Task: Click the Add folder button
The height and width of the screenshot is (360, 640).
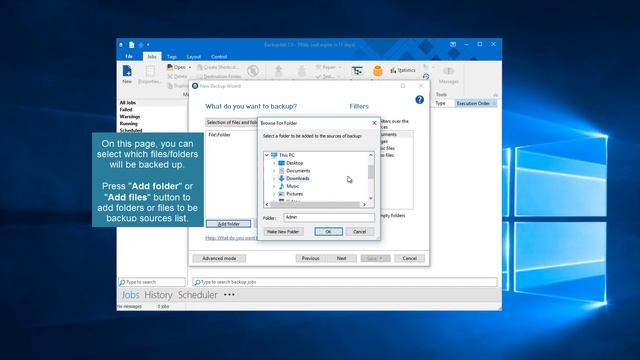Action: (228, 224)
